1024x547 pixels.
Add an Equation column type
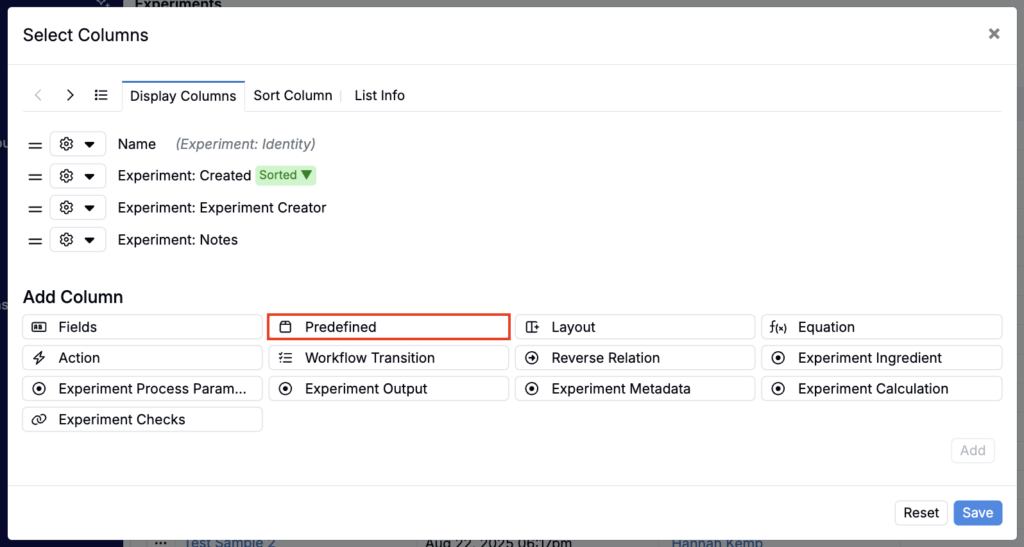(881, 327)
